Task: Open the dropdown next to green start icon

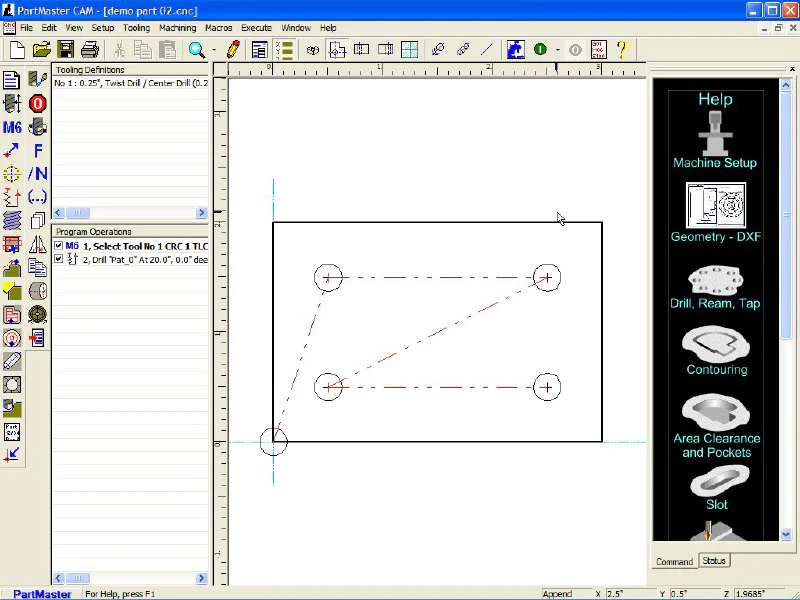Action: tap(558, 50)
